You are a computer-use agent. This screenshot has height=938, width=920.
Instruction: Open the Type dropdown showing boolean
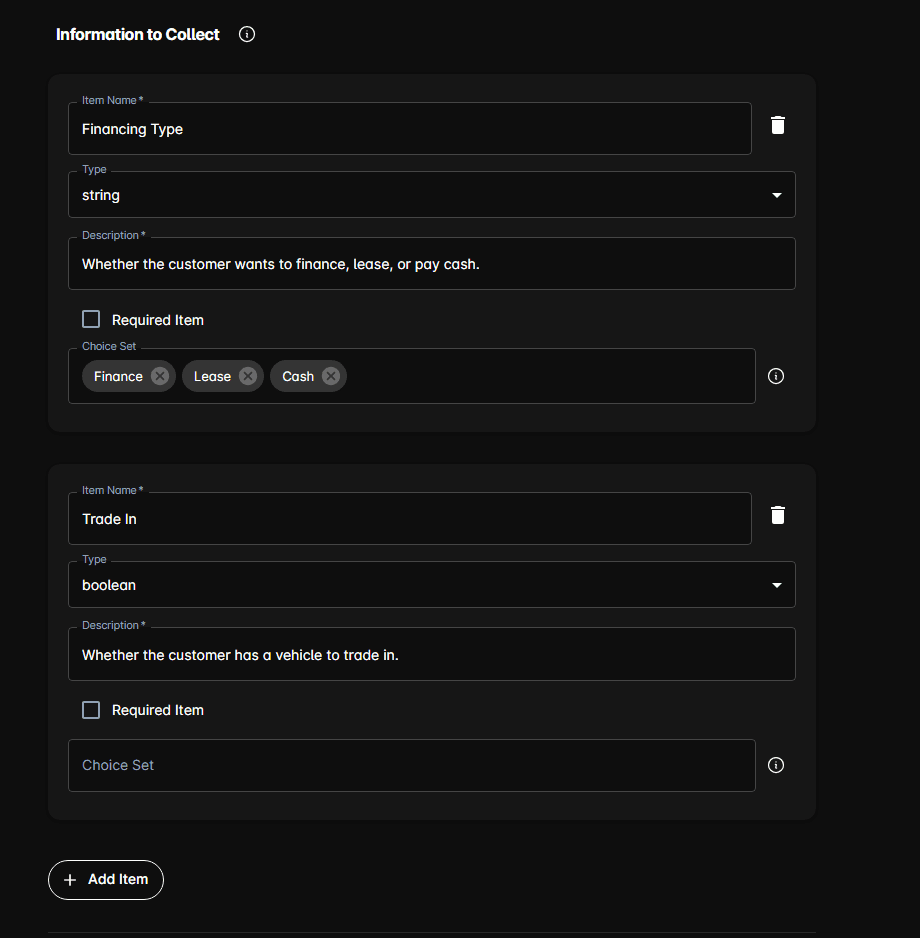tap(432, 585)
